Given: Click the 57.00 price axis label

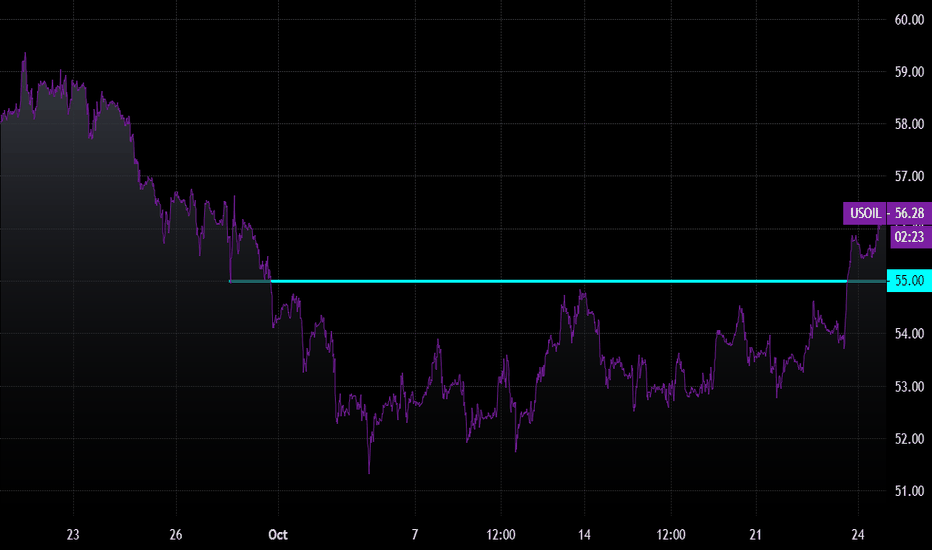Looking at the screenshot, I should 909,176.
